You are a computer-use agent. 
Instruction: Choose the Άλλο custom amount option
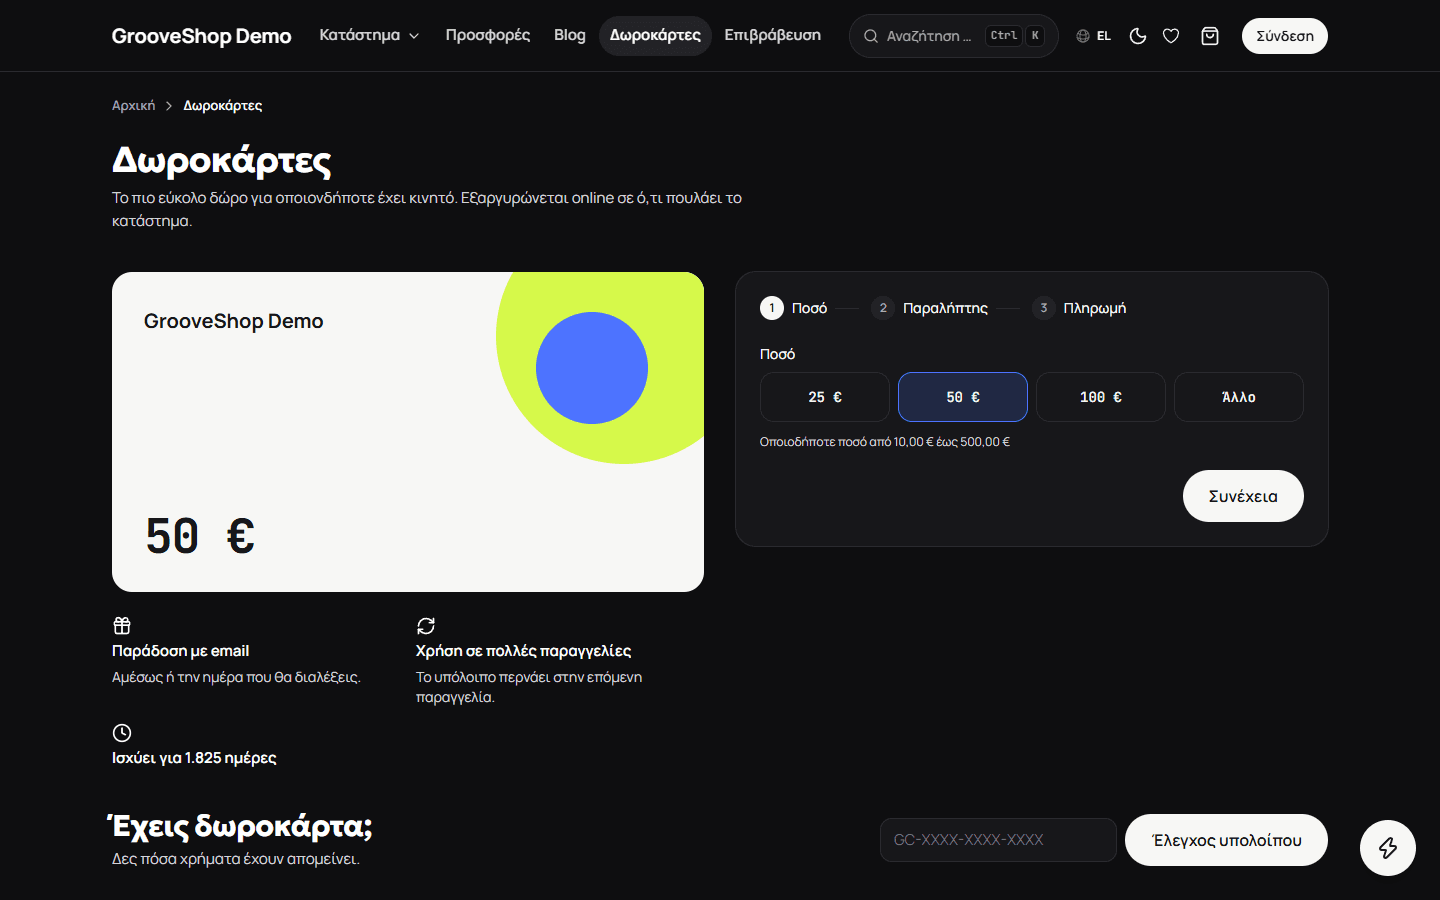click(x=1239, y=397)
